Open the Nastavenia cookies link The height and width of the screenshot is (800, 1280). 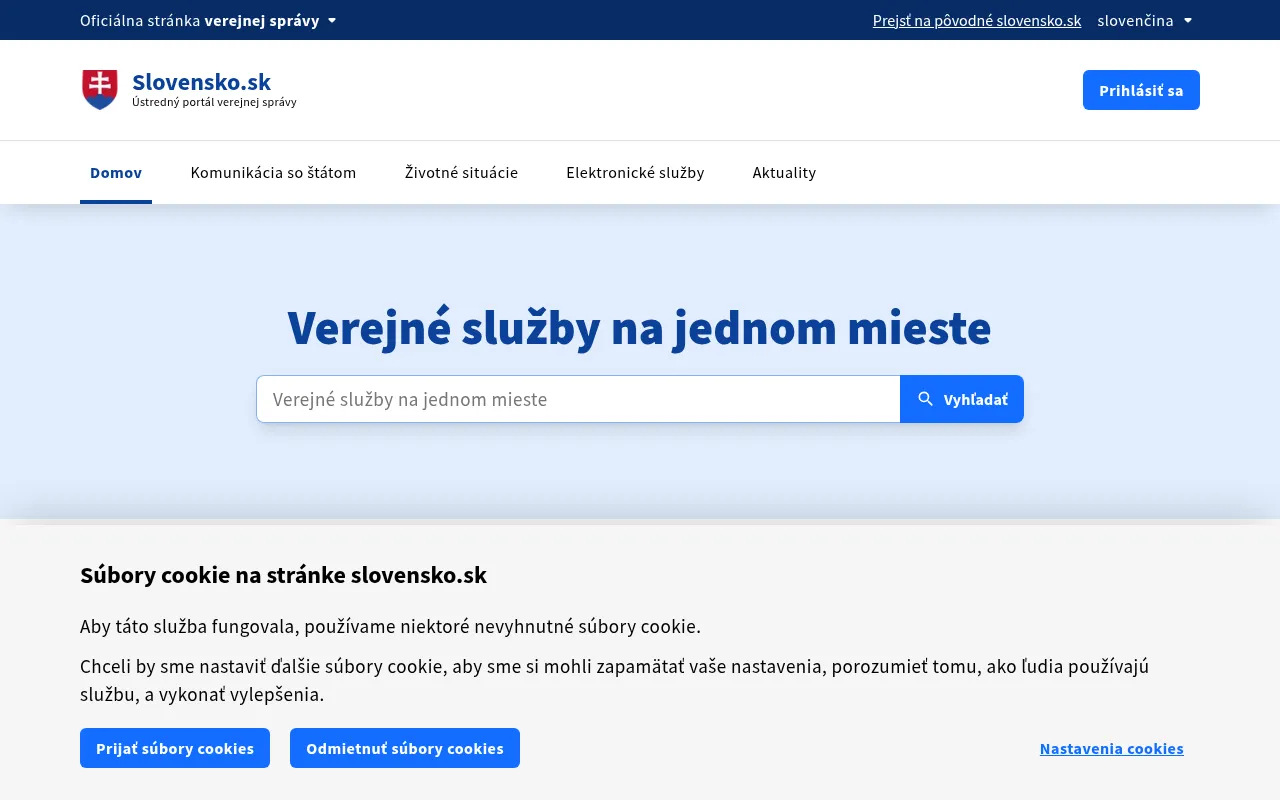click(1111, 748)
